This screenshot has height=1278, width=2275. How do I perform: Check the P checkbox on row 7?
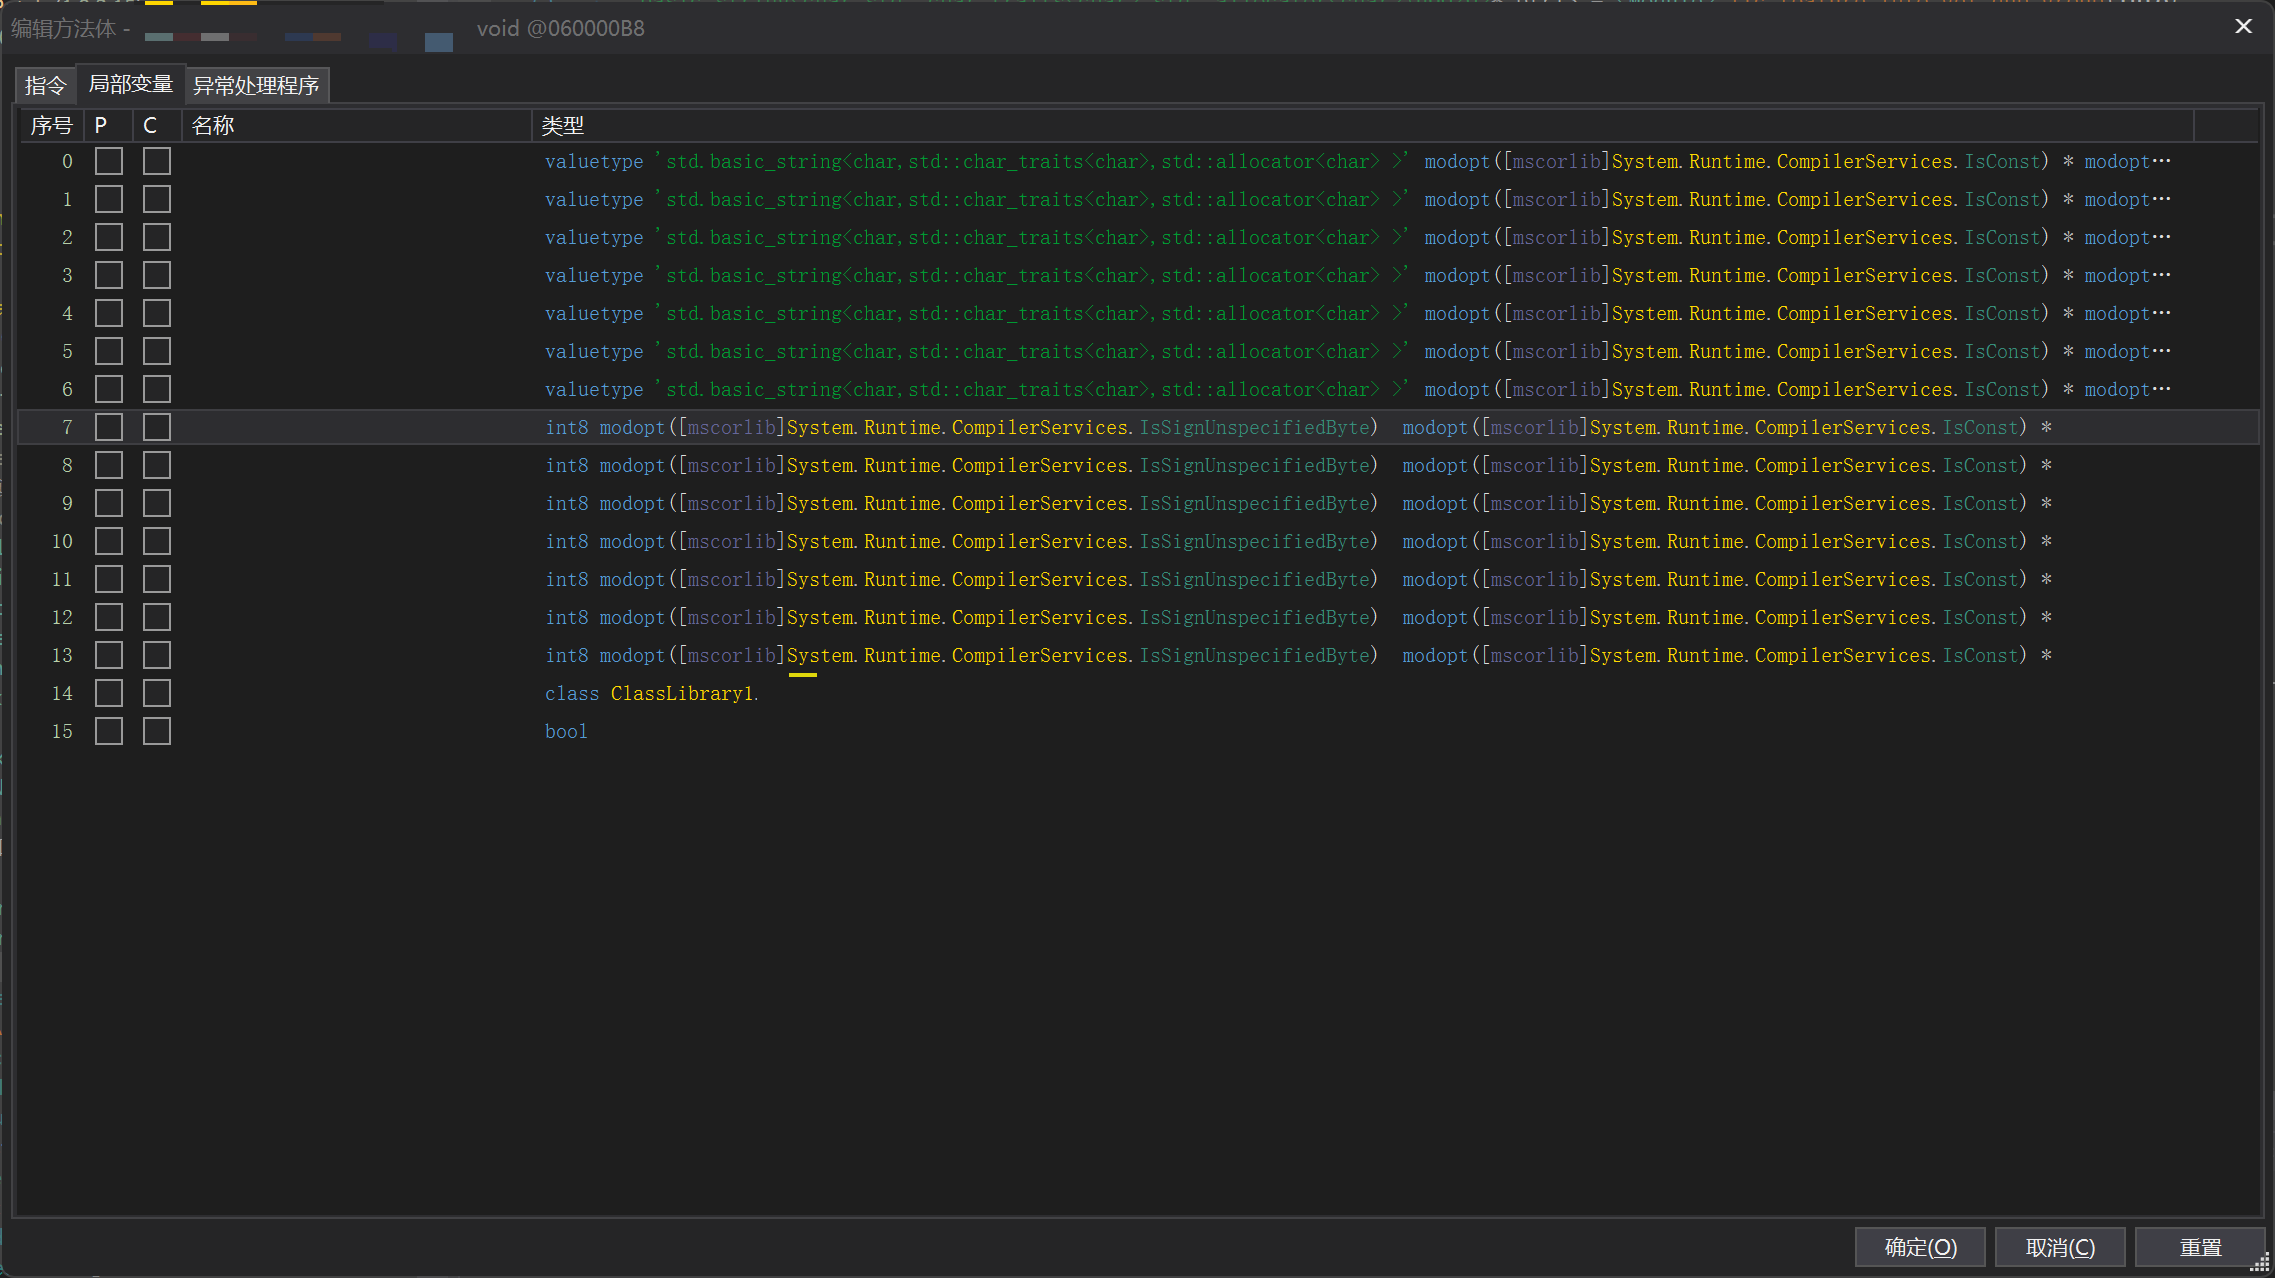tap(108, 426)
